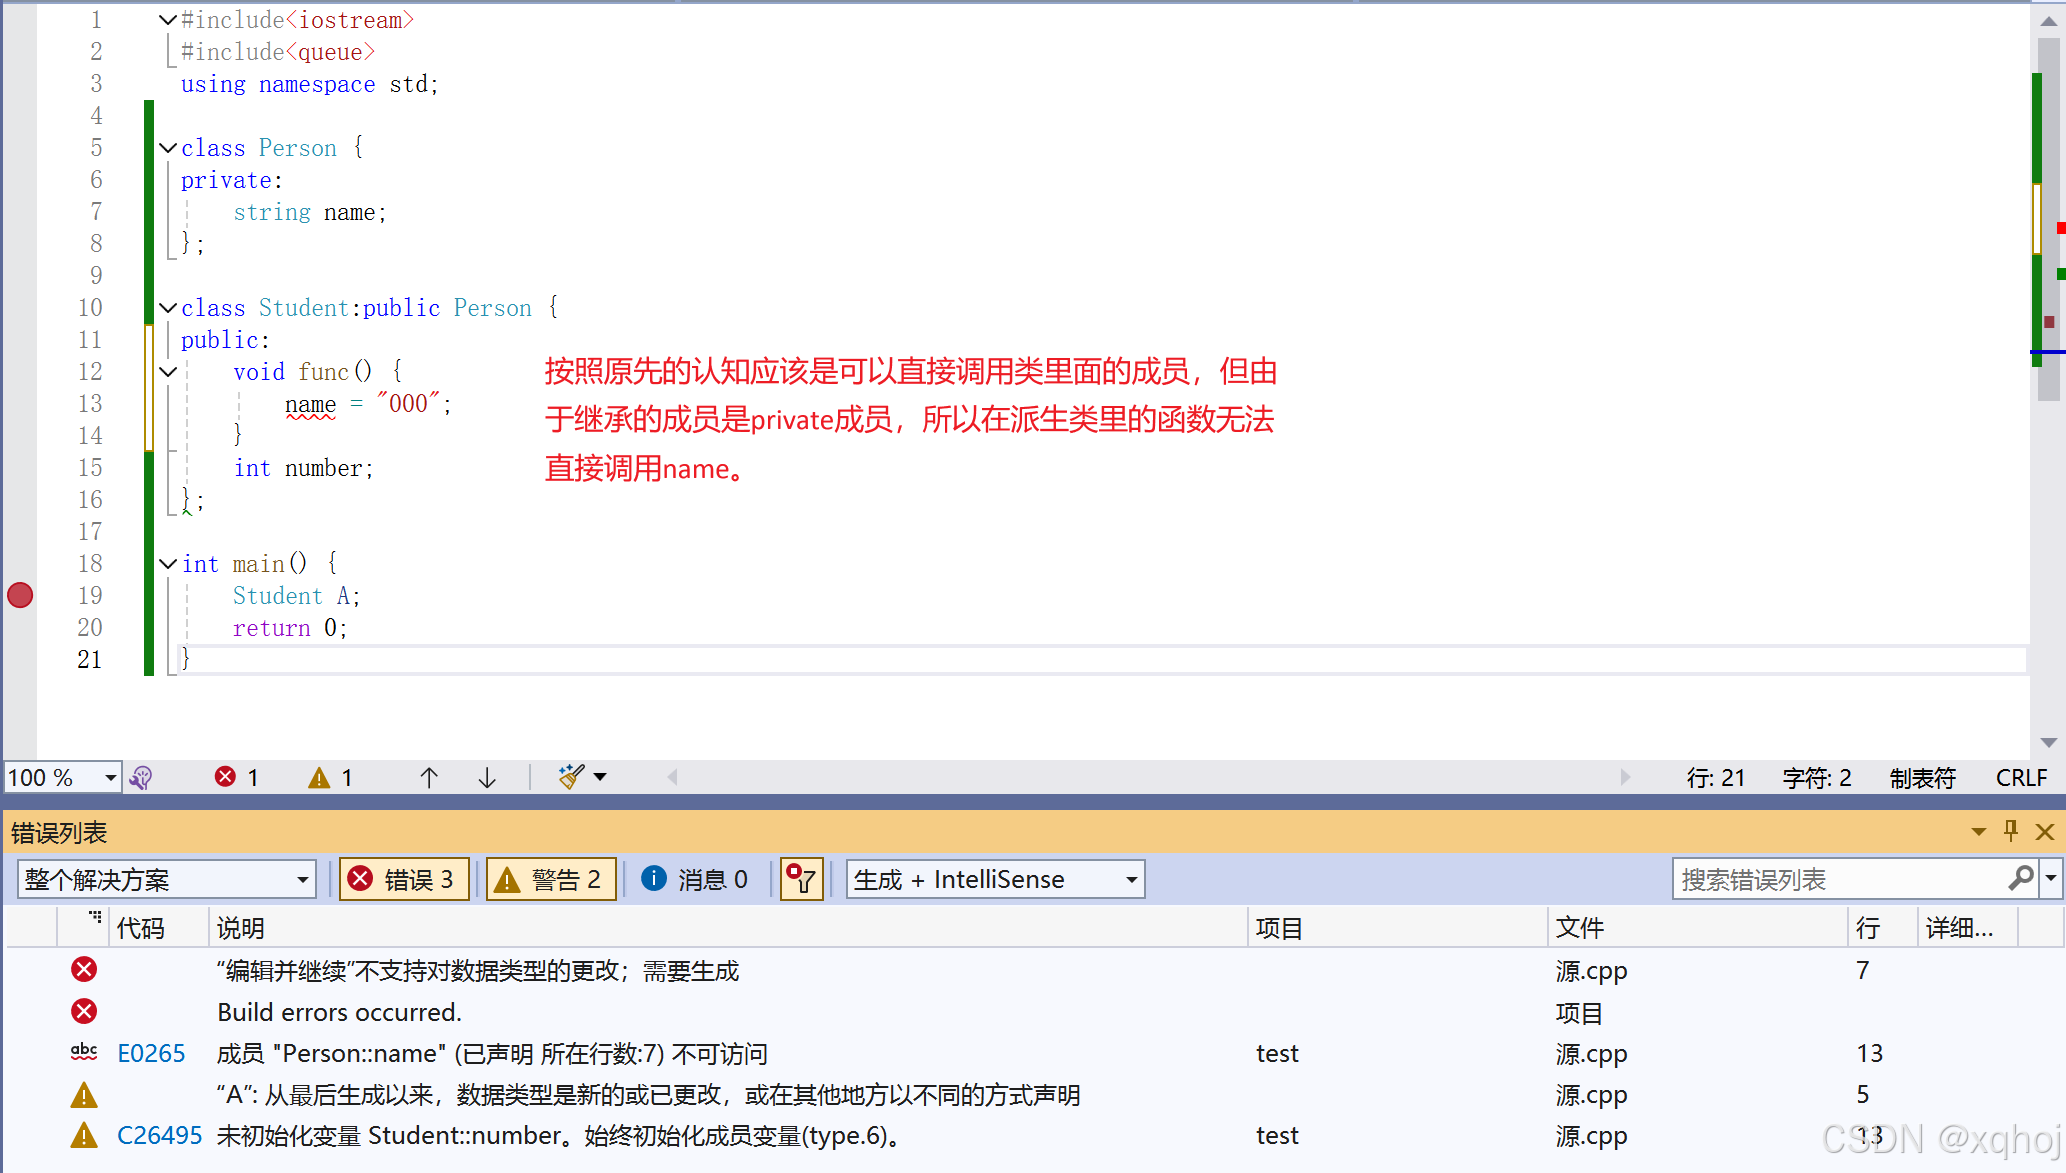Open the 整个解决方案 scope dropdown
The height and width of the screenshot is (1173, 2066).
point(167,879)
